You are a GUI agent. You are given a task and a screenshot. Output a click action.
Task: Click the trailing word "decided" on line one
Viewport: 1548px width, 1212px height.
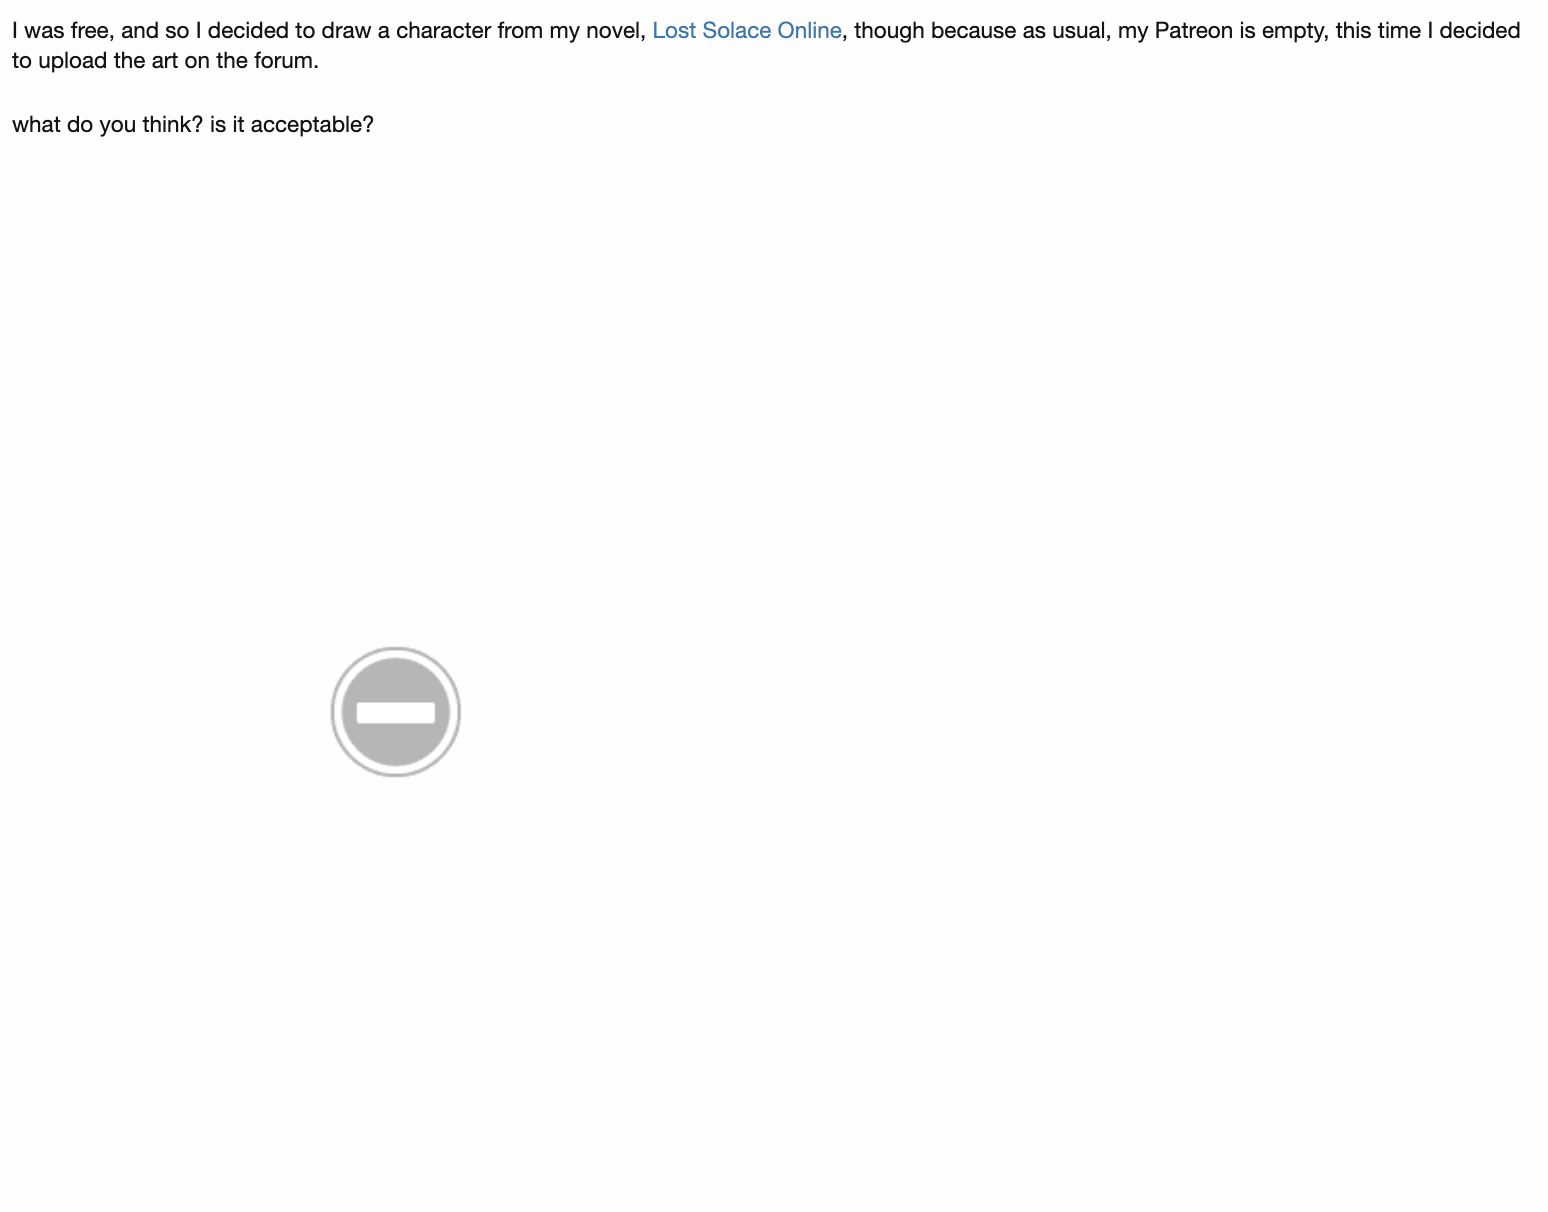(x=1480, y=31)
